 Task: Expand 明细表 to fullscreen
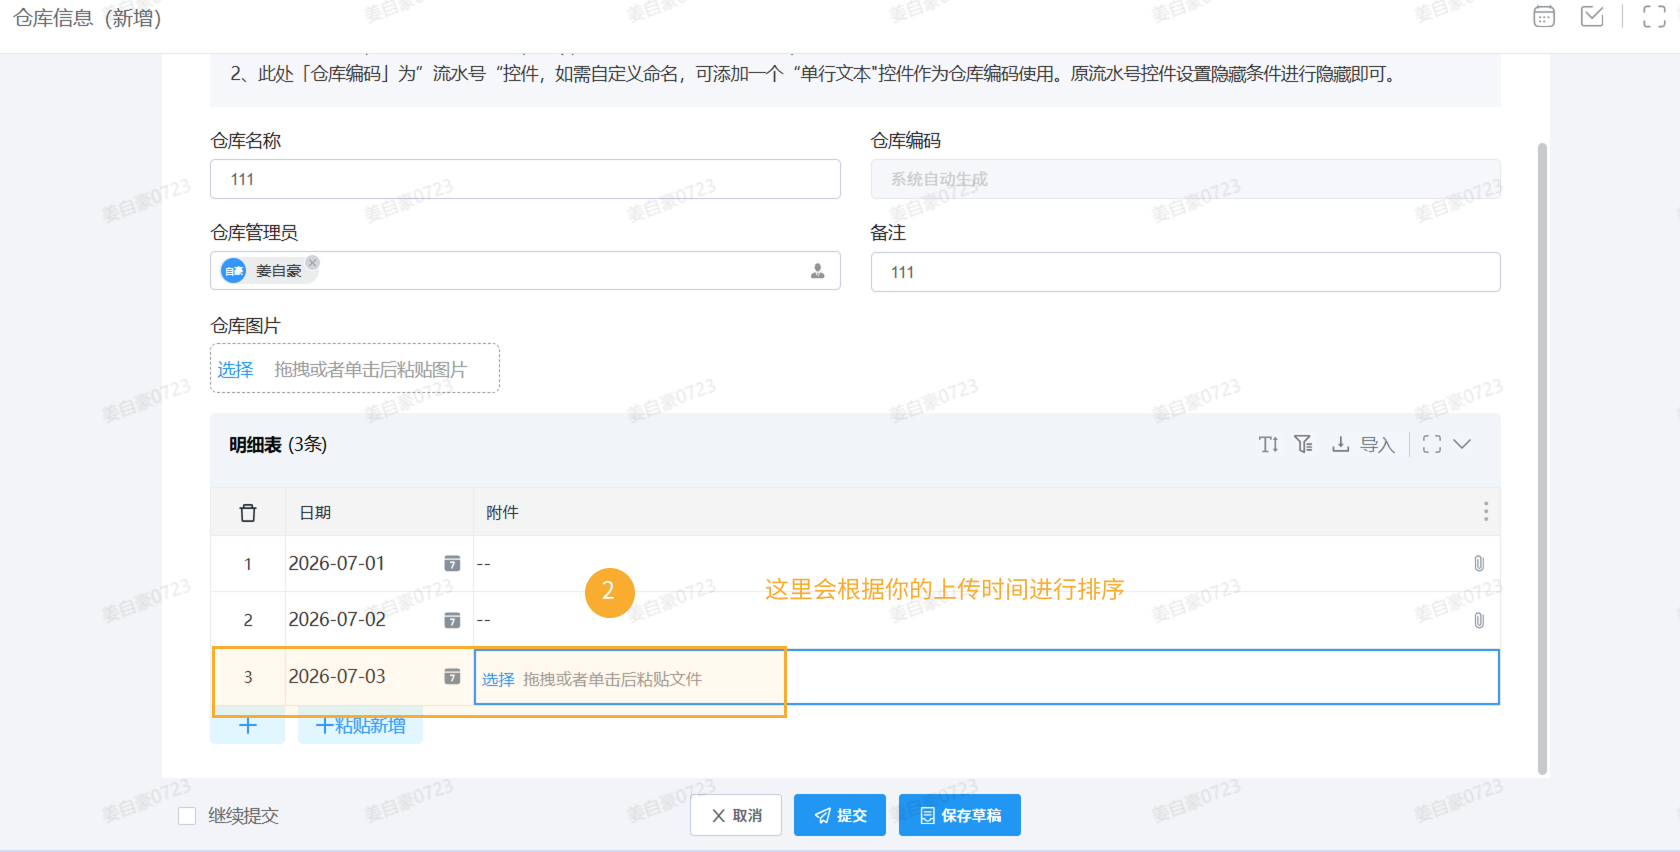[x=1432, y=444]
